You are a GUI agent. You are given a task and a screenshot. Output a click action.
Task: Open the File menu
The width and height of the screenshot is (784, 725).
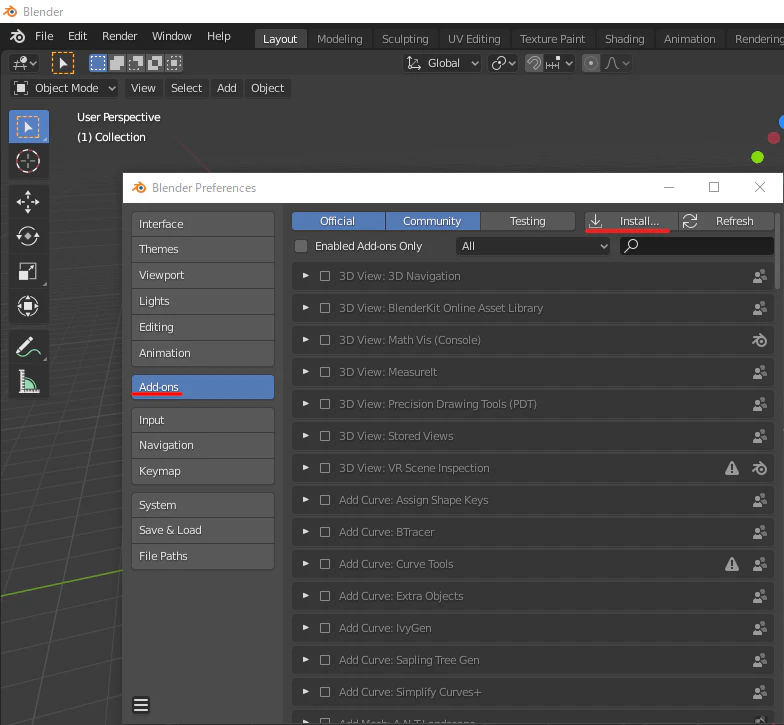point(44,36)
